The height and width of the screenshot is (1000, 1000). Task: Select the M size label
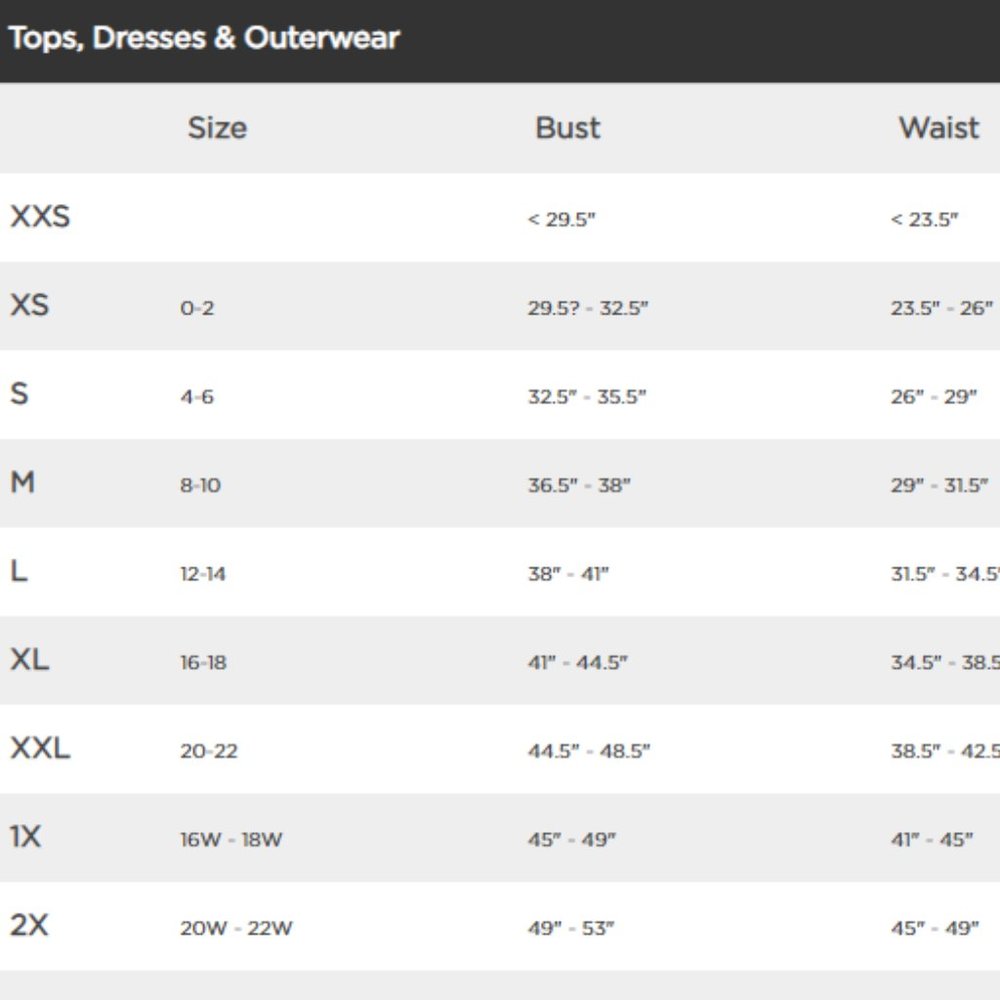[22, 482]
